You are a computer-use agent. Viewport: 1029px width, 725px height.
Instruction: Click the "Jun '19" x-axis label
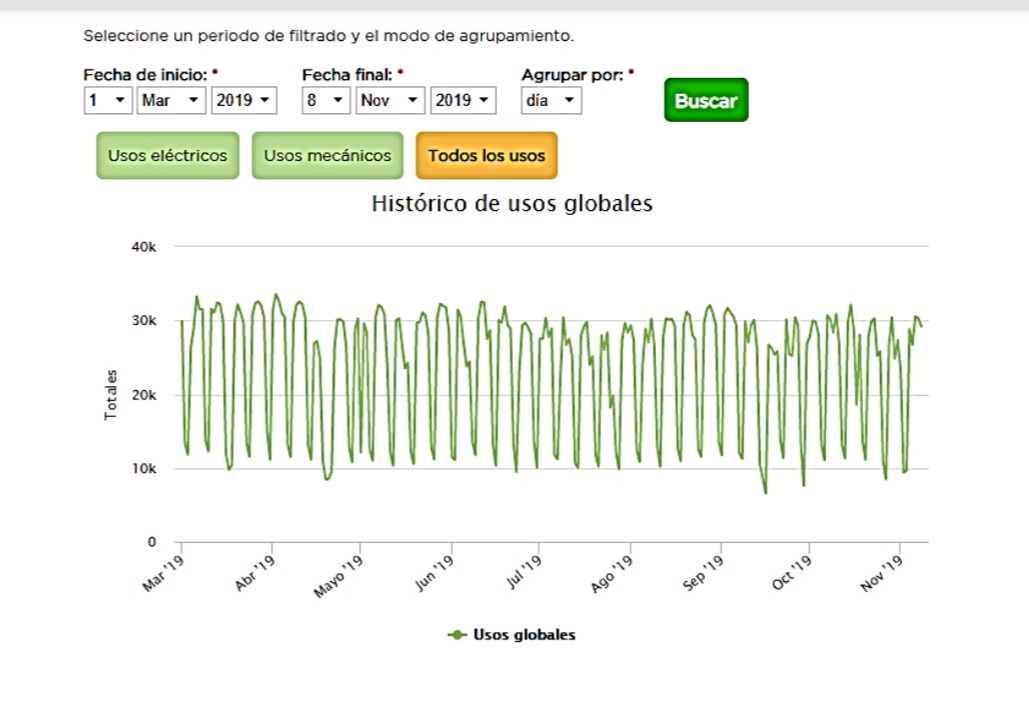coord(434,572)
